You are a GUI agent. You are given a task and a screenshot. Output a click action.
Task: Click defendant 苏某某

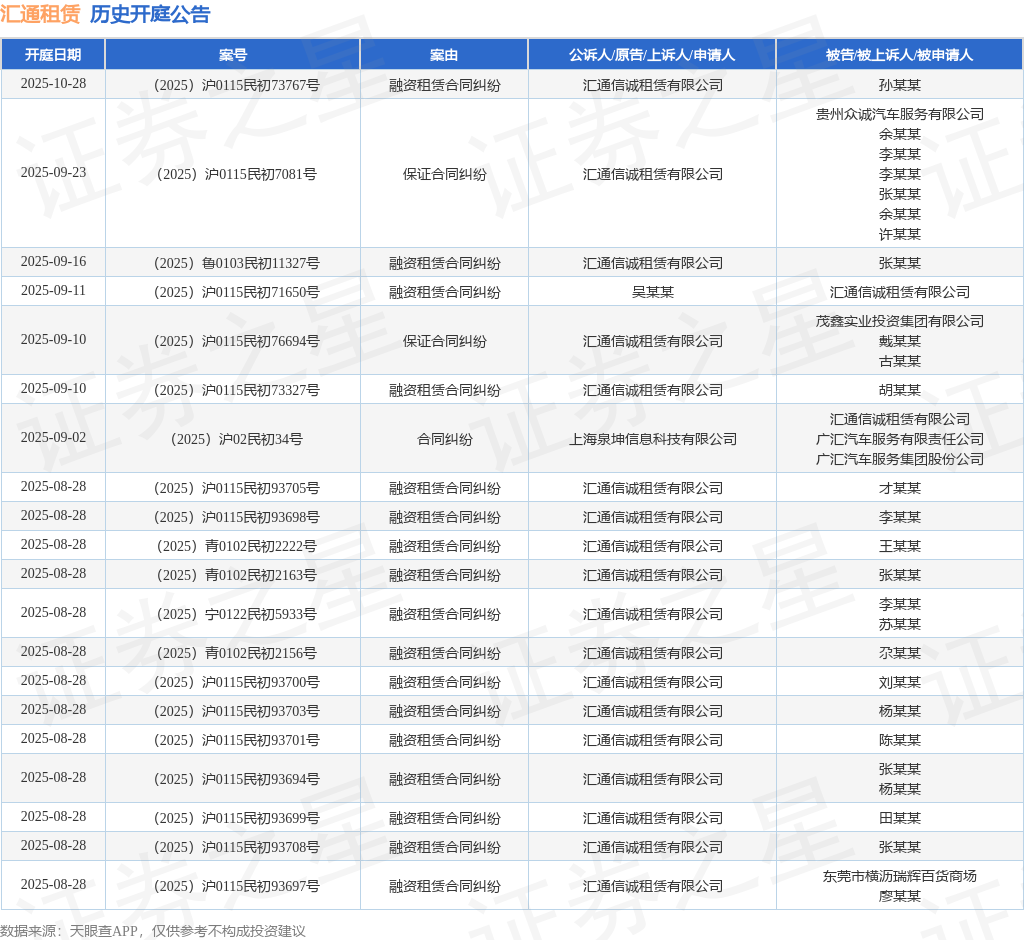899,624
